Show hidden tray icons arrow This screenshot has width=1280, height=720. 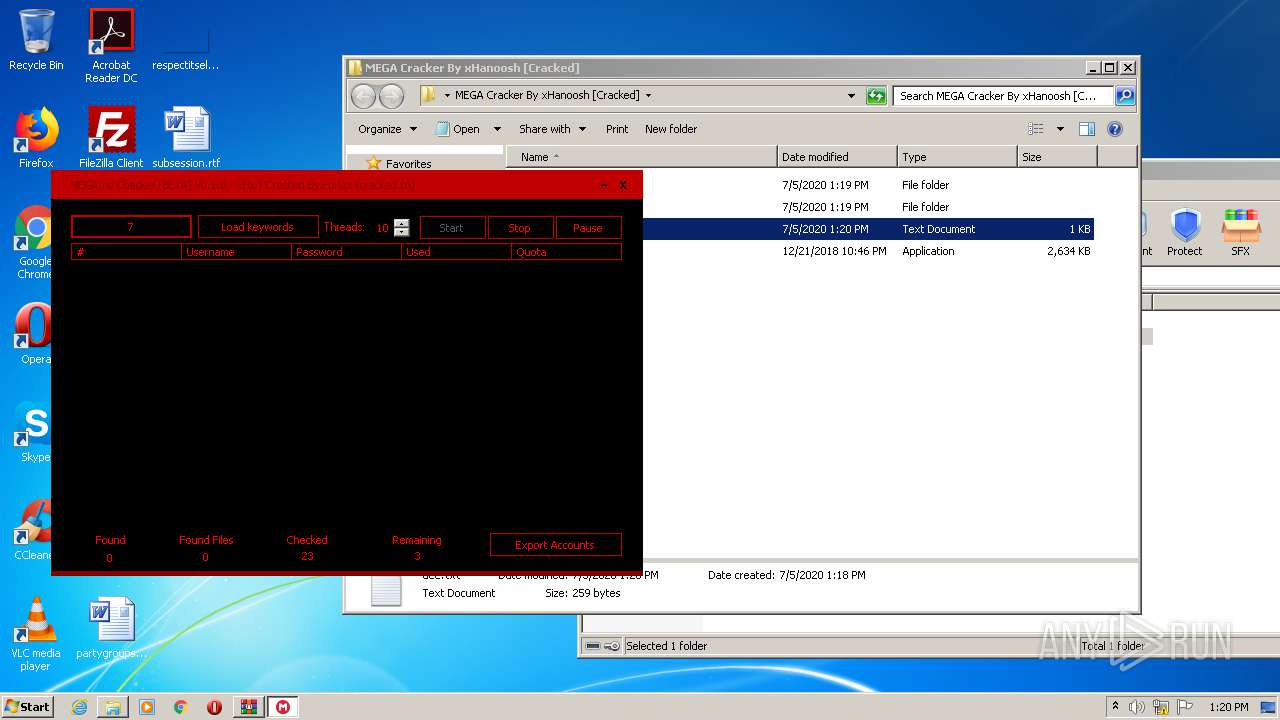(1115, 707)
